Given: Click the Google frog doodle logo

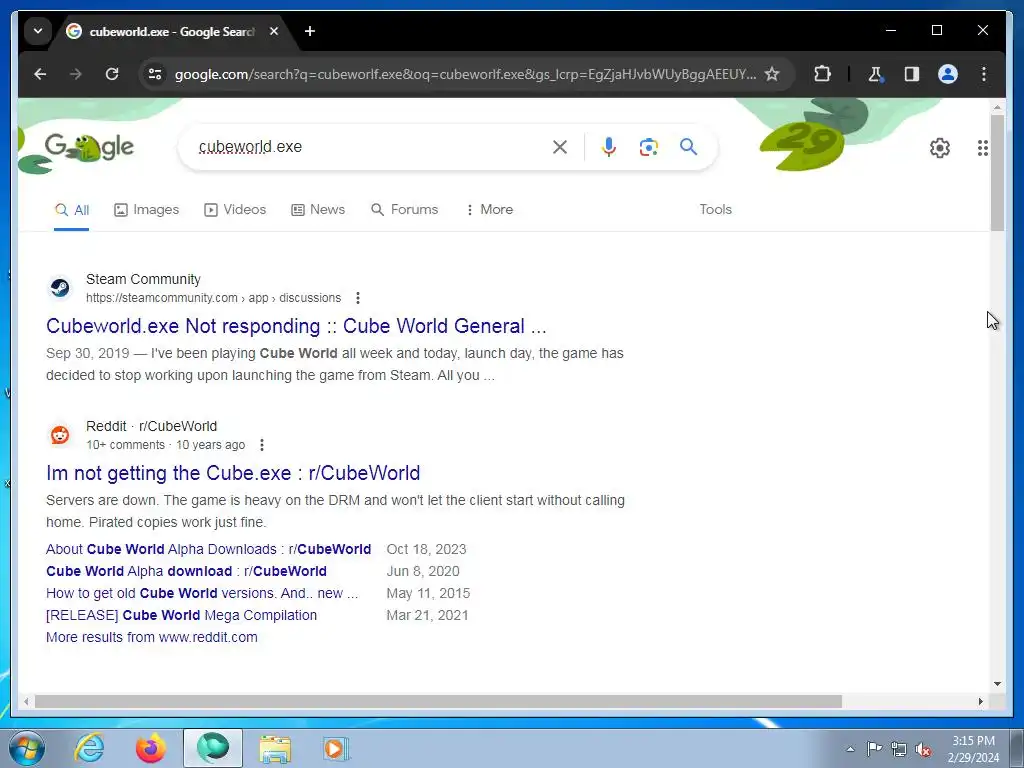Looking at the screenshot, I should 89,147.
